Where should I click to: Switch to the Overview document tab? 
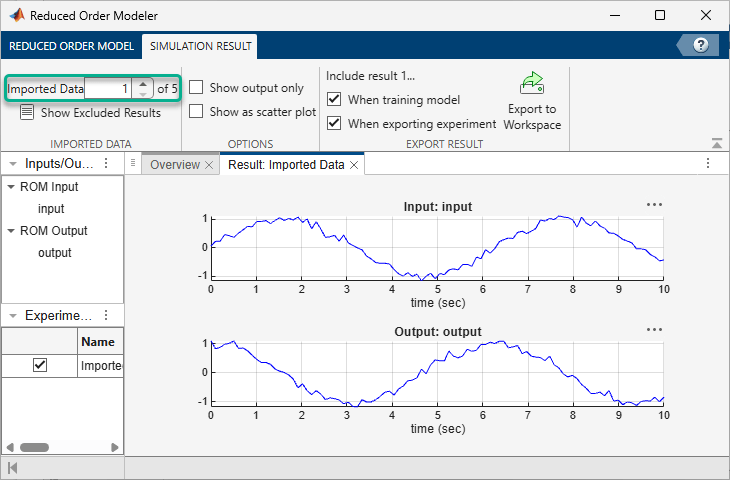pos(175,165)
